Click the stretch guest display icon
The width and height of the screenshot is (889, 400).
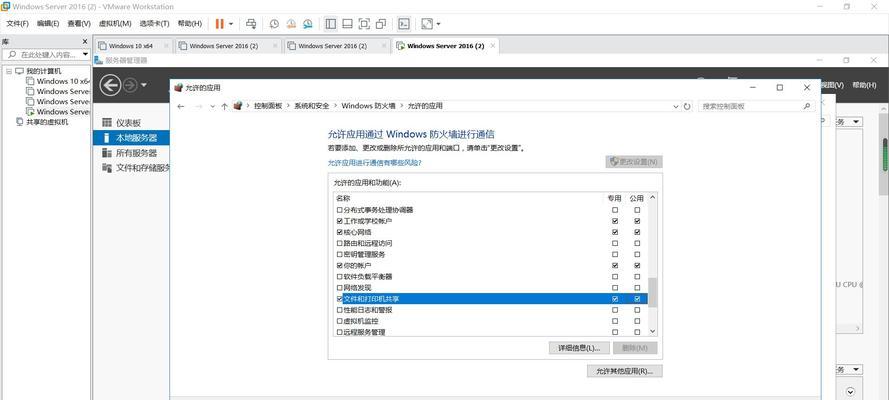click(x=427, y=24)
